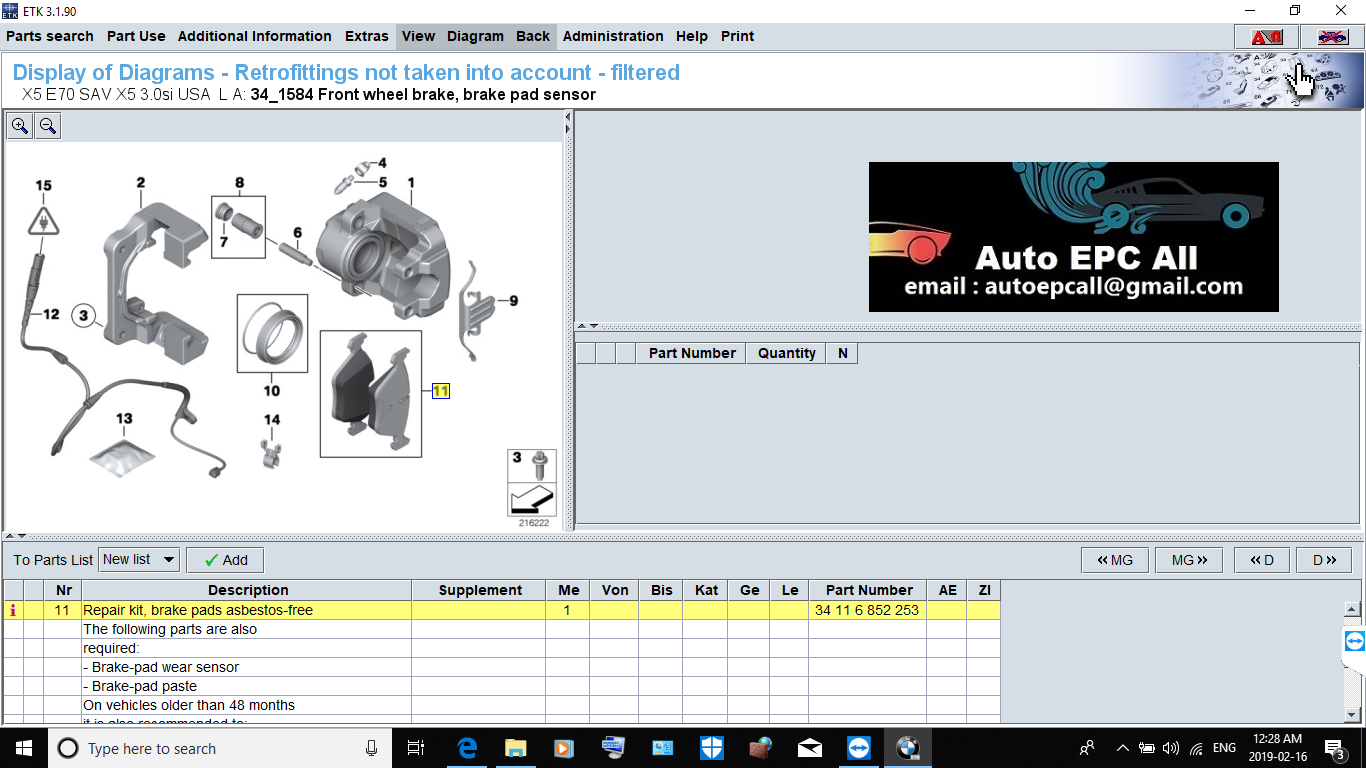The width and height of the screenshot is (1366, 768).
Task: Select the Diagram menu item
Action: tap(475, 36)
